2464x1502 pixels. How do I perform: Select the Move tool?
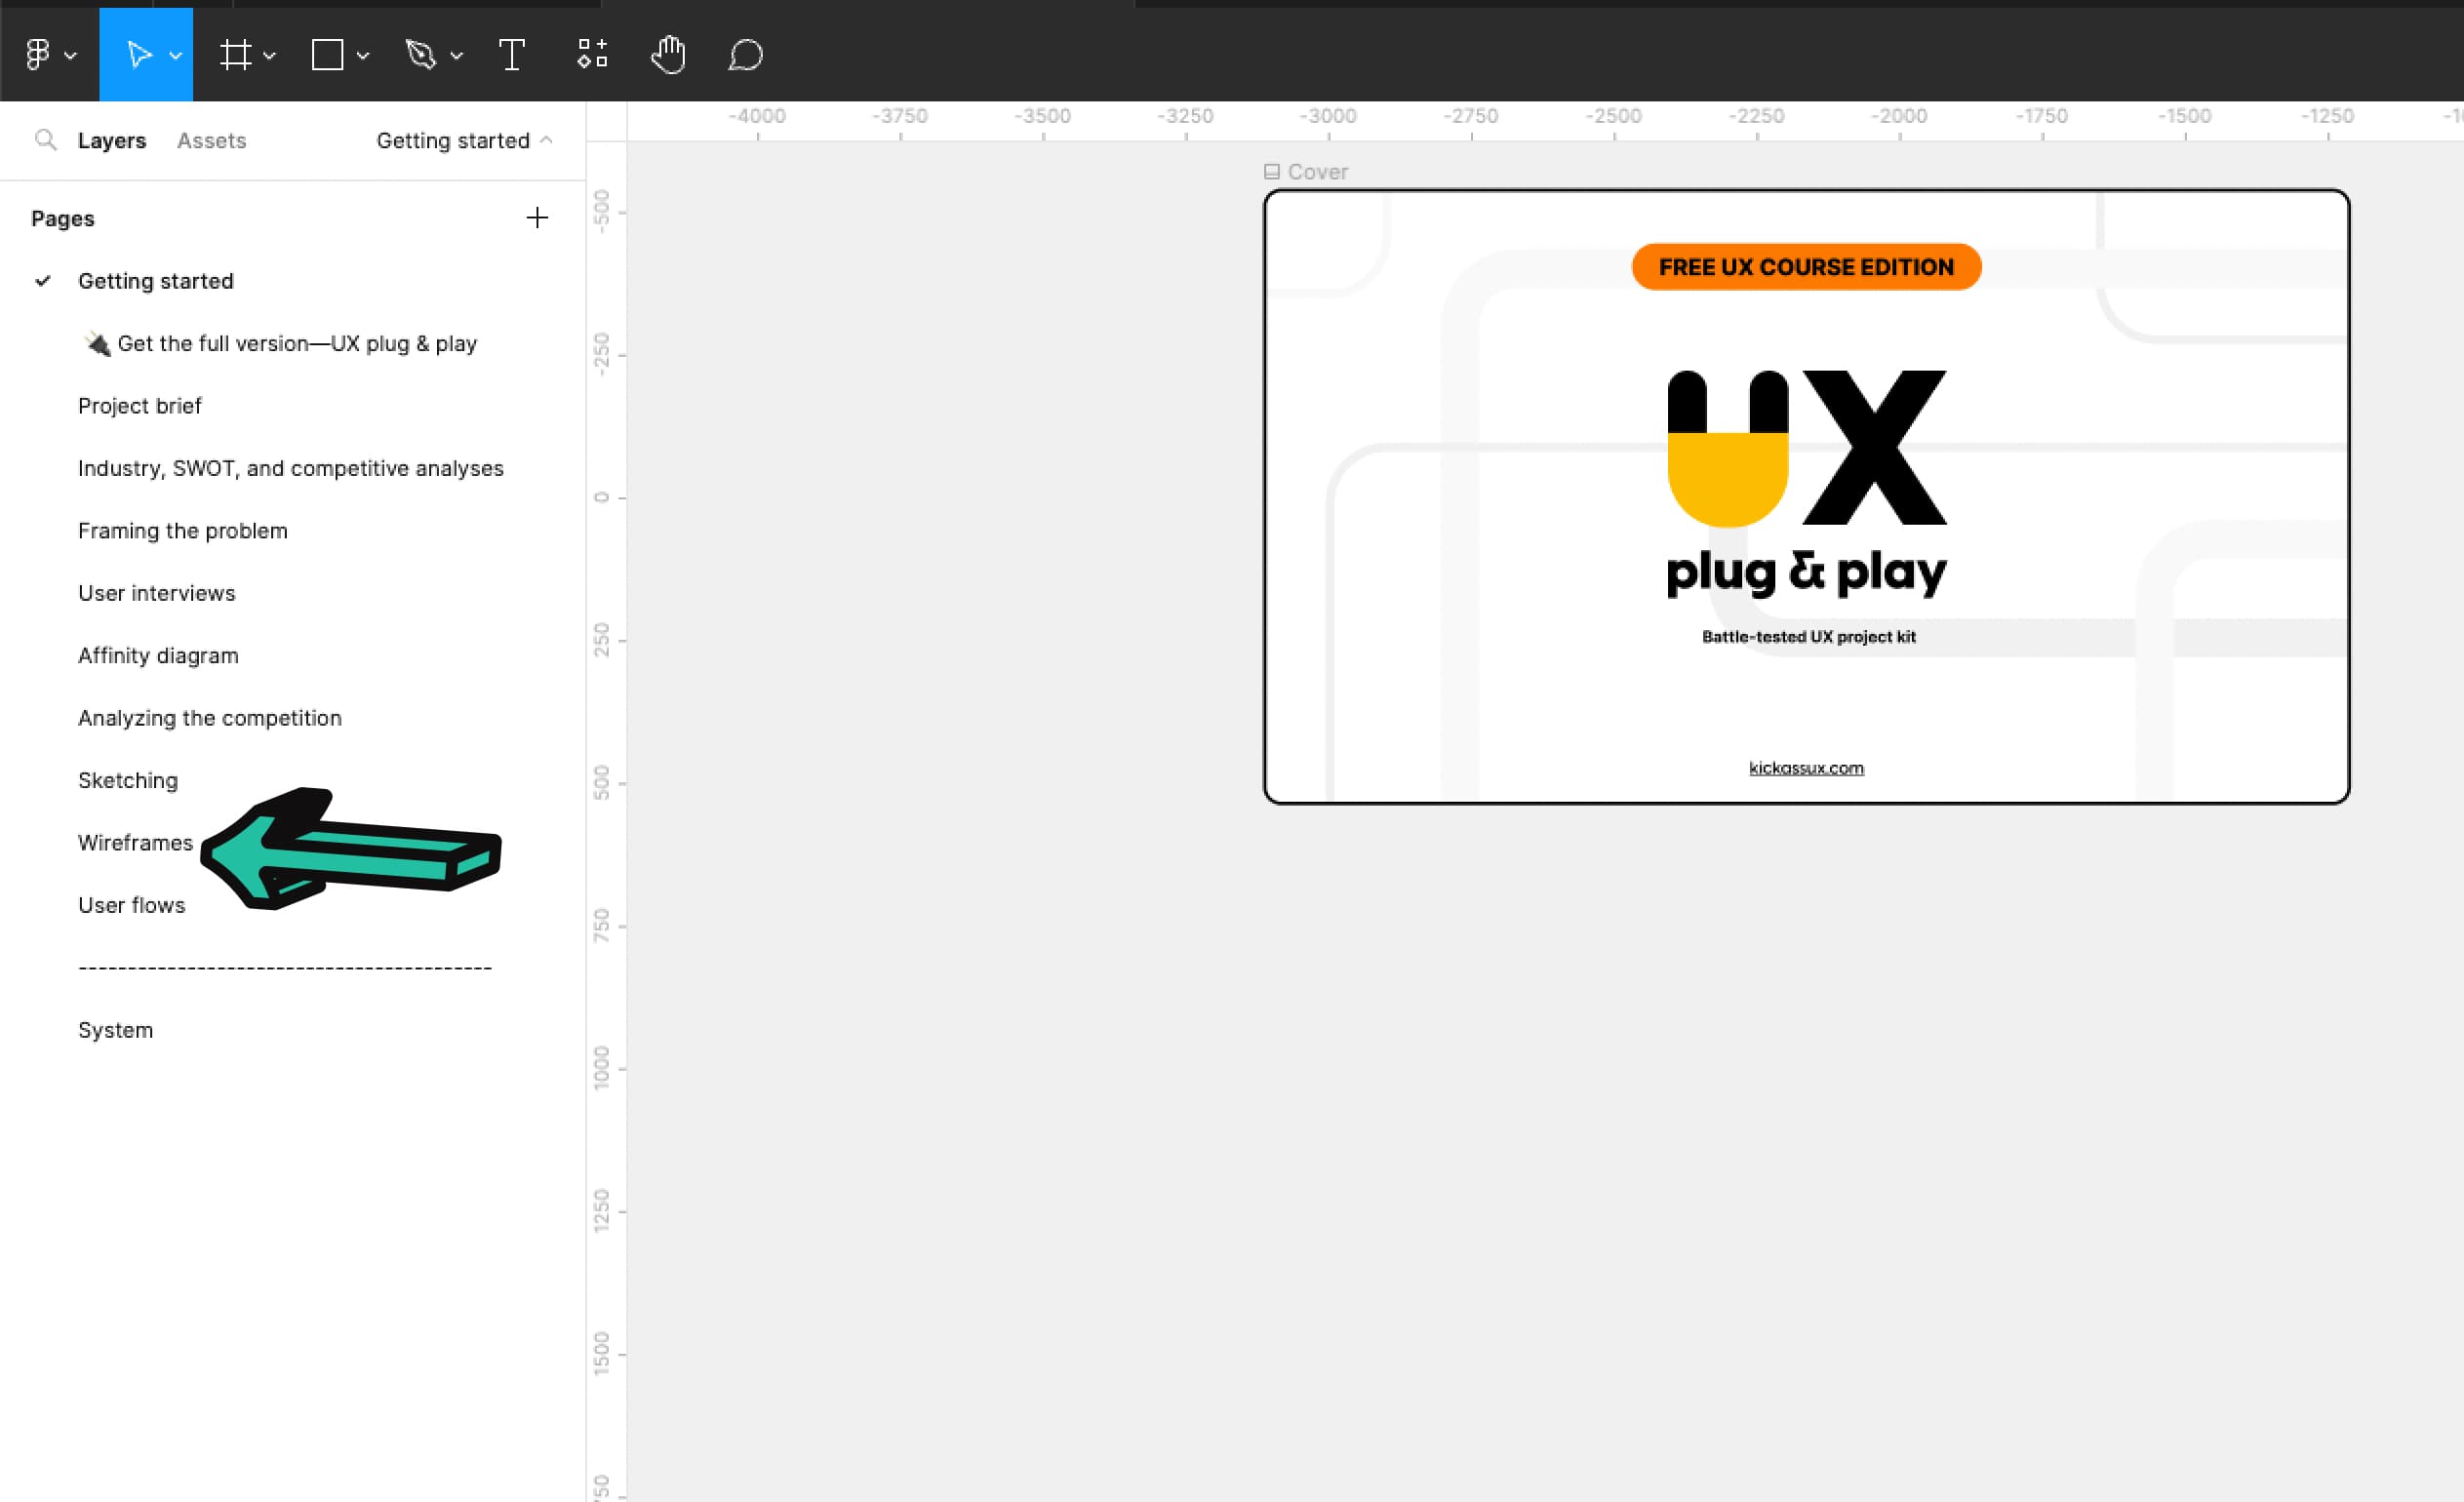[139, 54]
